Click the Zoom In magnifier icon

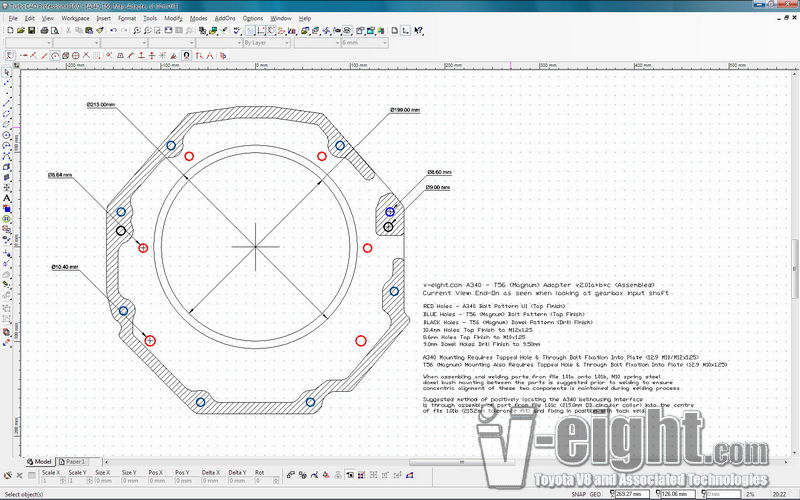[x=137, y=31]
